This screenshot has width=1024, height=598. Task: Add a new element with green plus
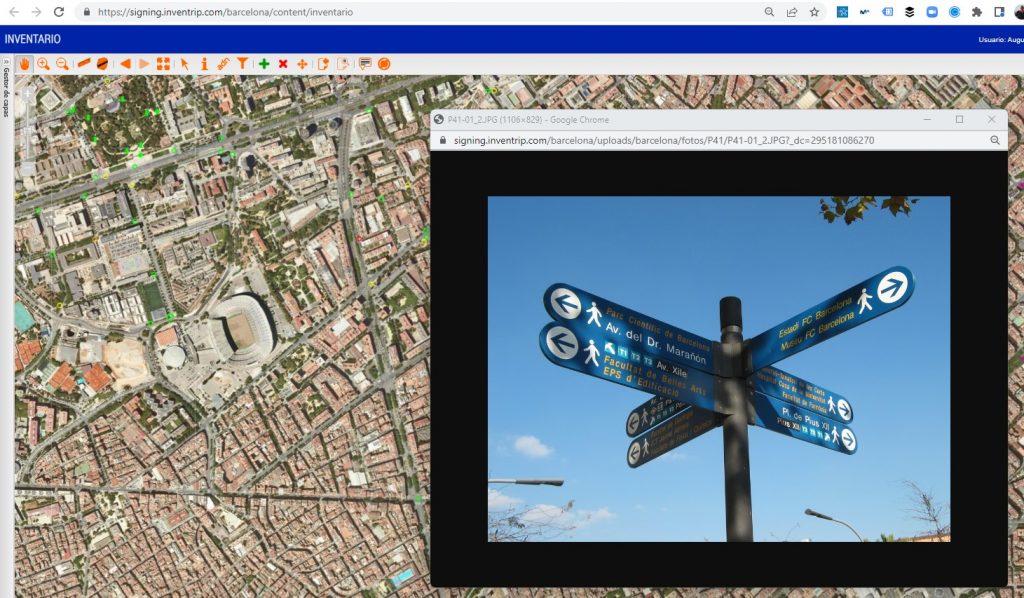(x=264, y=63)
